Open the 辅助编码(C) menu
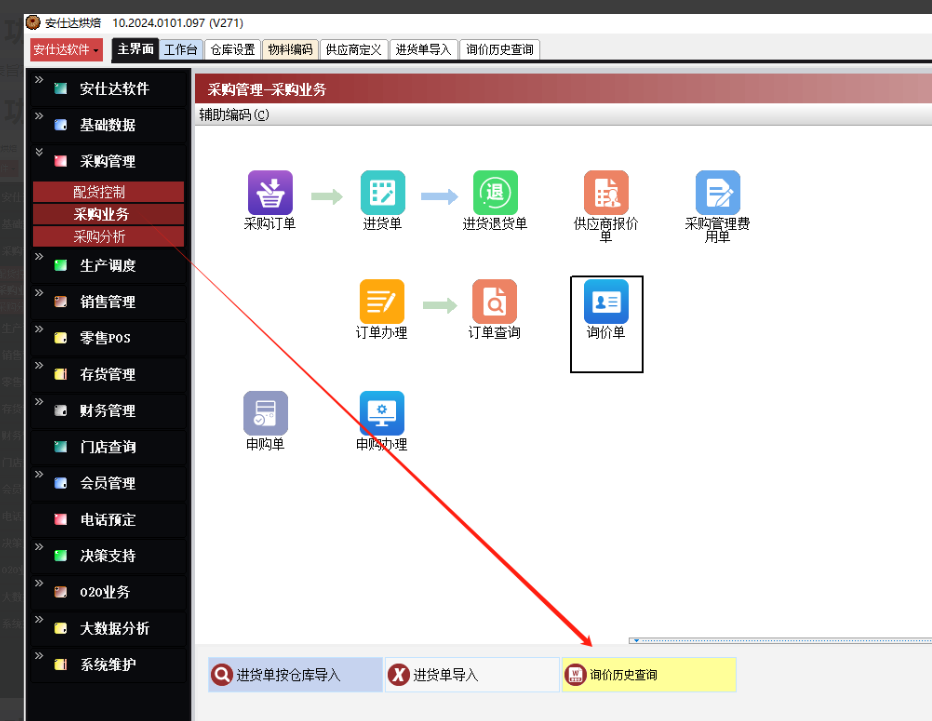 pos(234,115)
